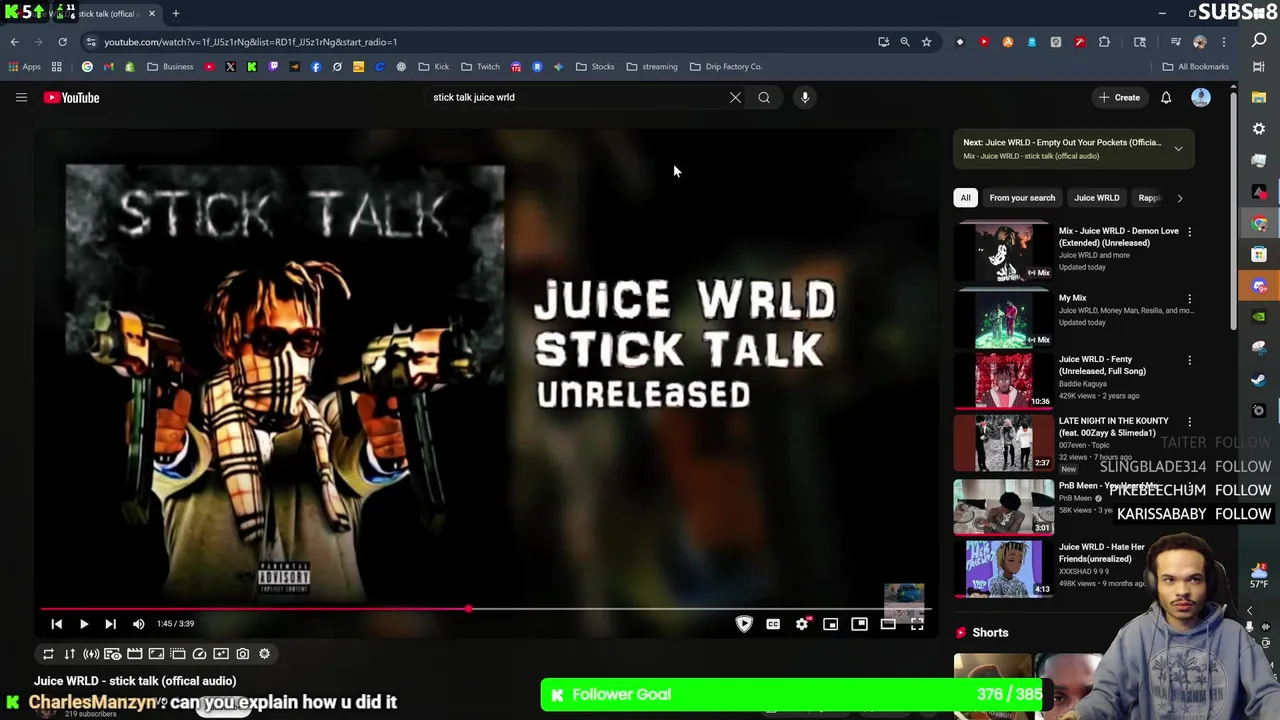Open the YouTube hamburger guide menu
1280x720 pixels.
point(21,97)
